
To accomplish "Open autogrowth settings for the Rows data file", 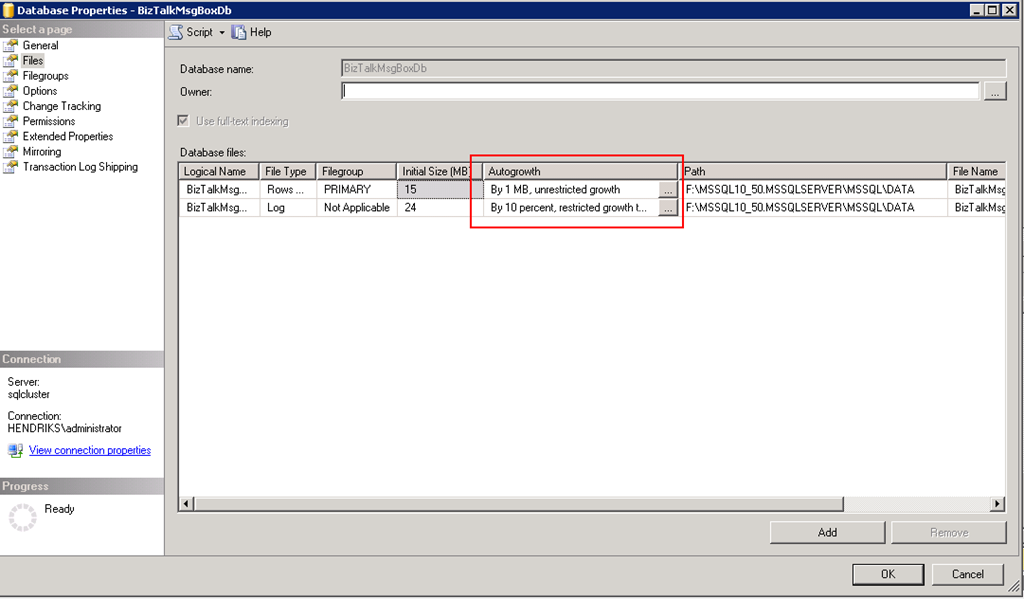I will tap(667, 190).
